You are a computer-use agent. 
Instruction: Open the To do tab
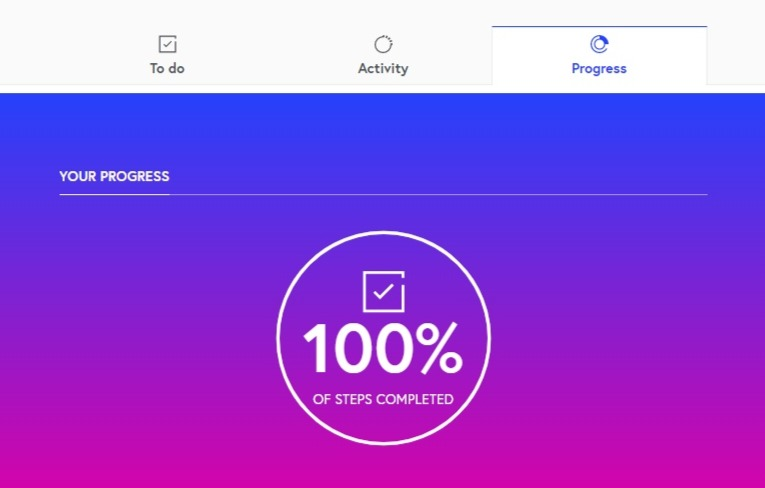pos(167,55)
